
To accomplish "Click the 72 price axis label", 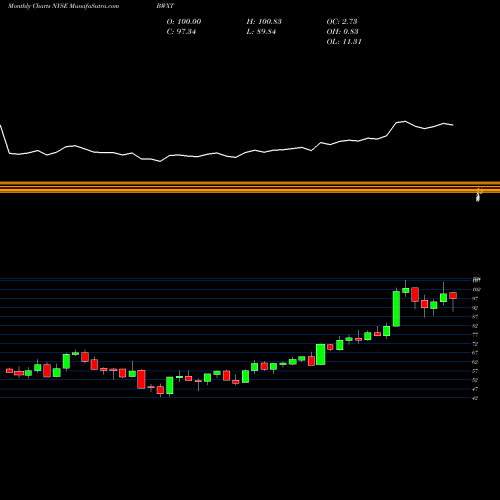I will pyautogui.click(x=475, y=344).
